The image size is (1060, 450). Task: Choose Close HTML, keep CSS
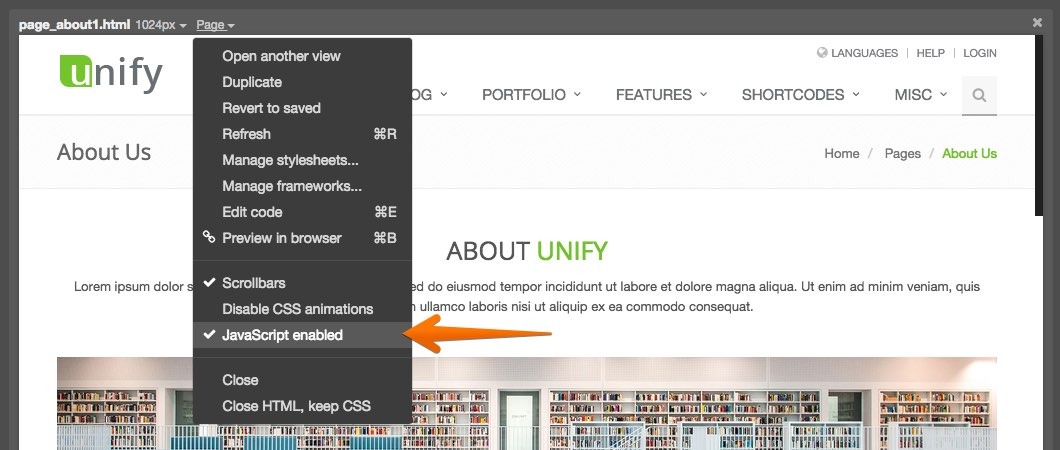pos(302,406)
